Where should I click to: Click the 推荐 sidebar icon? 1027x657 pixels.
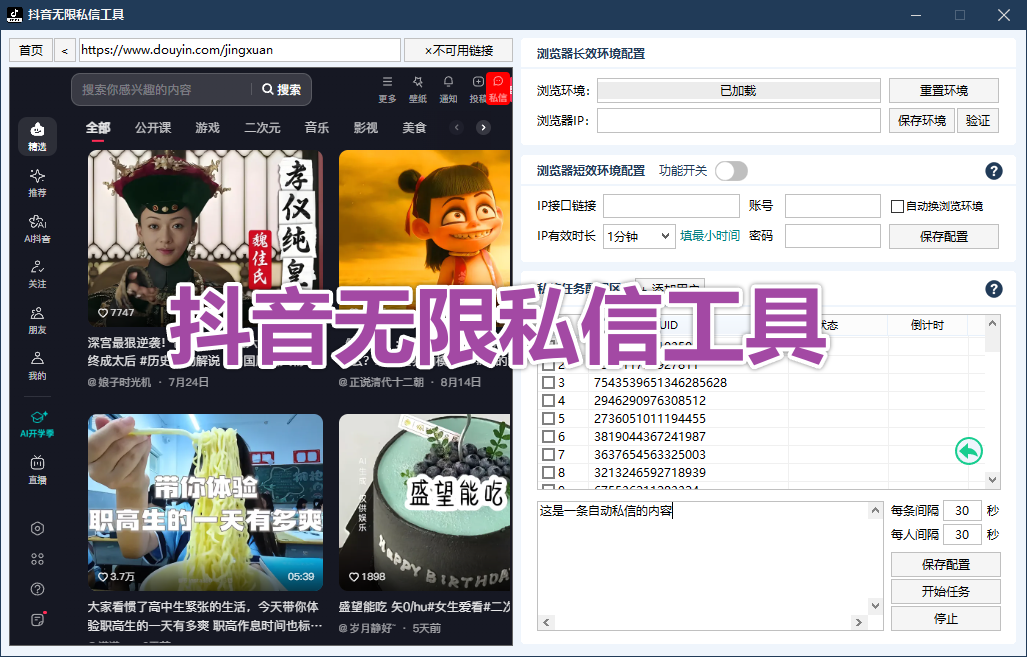click(x=37, y=182)
